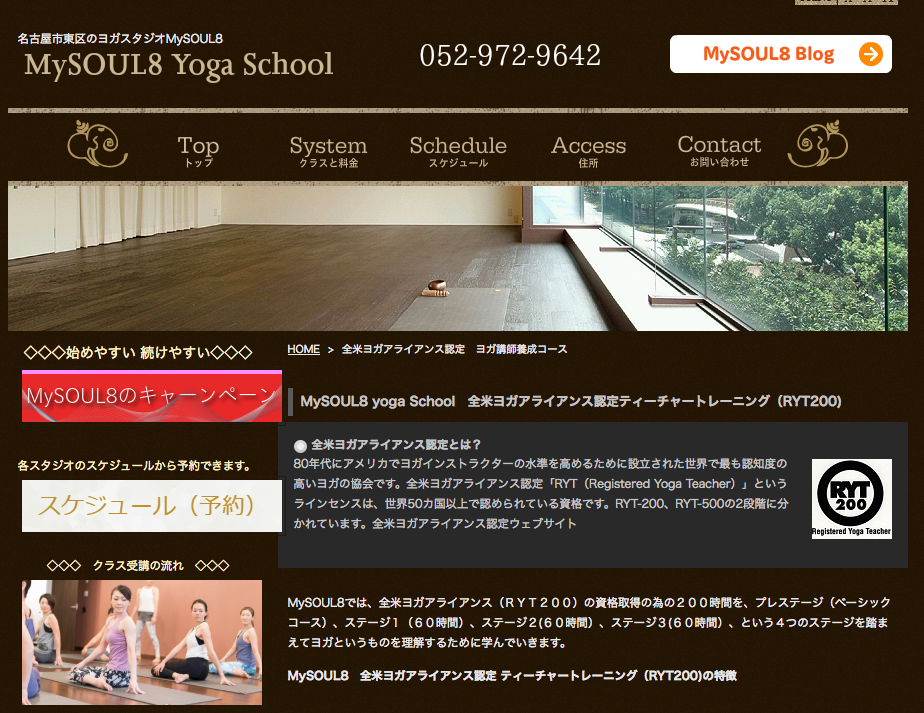This screenshot has height=713, width=924.
Task: Click the left Ganesha elephant icon
Action: (97, 144)
